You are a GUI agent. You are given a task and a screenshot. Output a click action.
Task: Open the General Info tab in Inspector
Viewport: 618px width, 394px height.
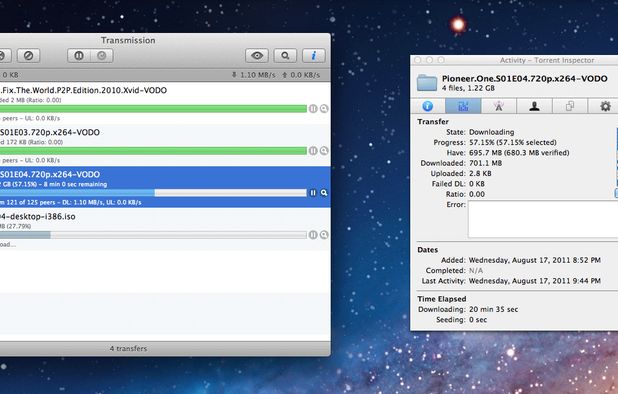[x=428, y=106]
